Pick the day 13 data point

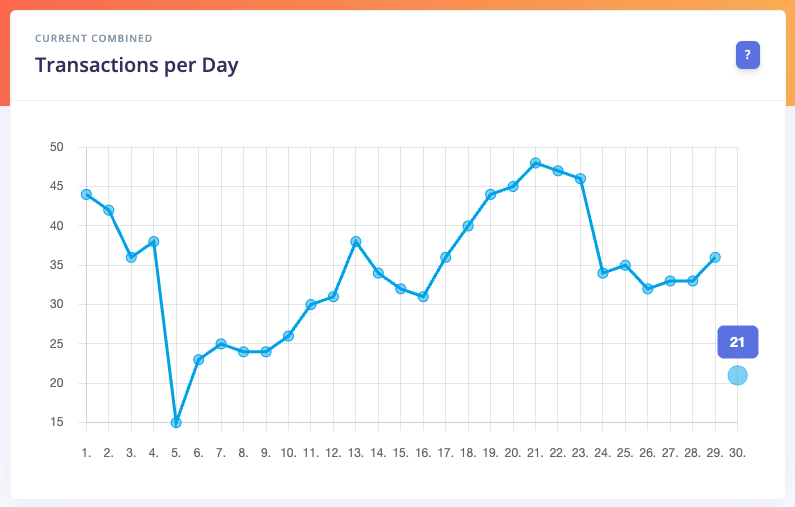tap(356, 241)
